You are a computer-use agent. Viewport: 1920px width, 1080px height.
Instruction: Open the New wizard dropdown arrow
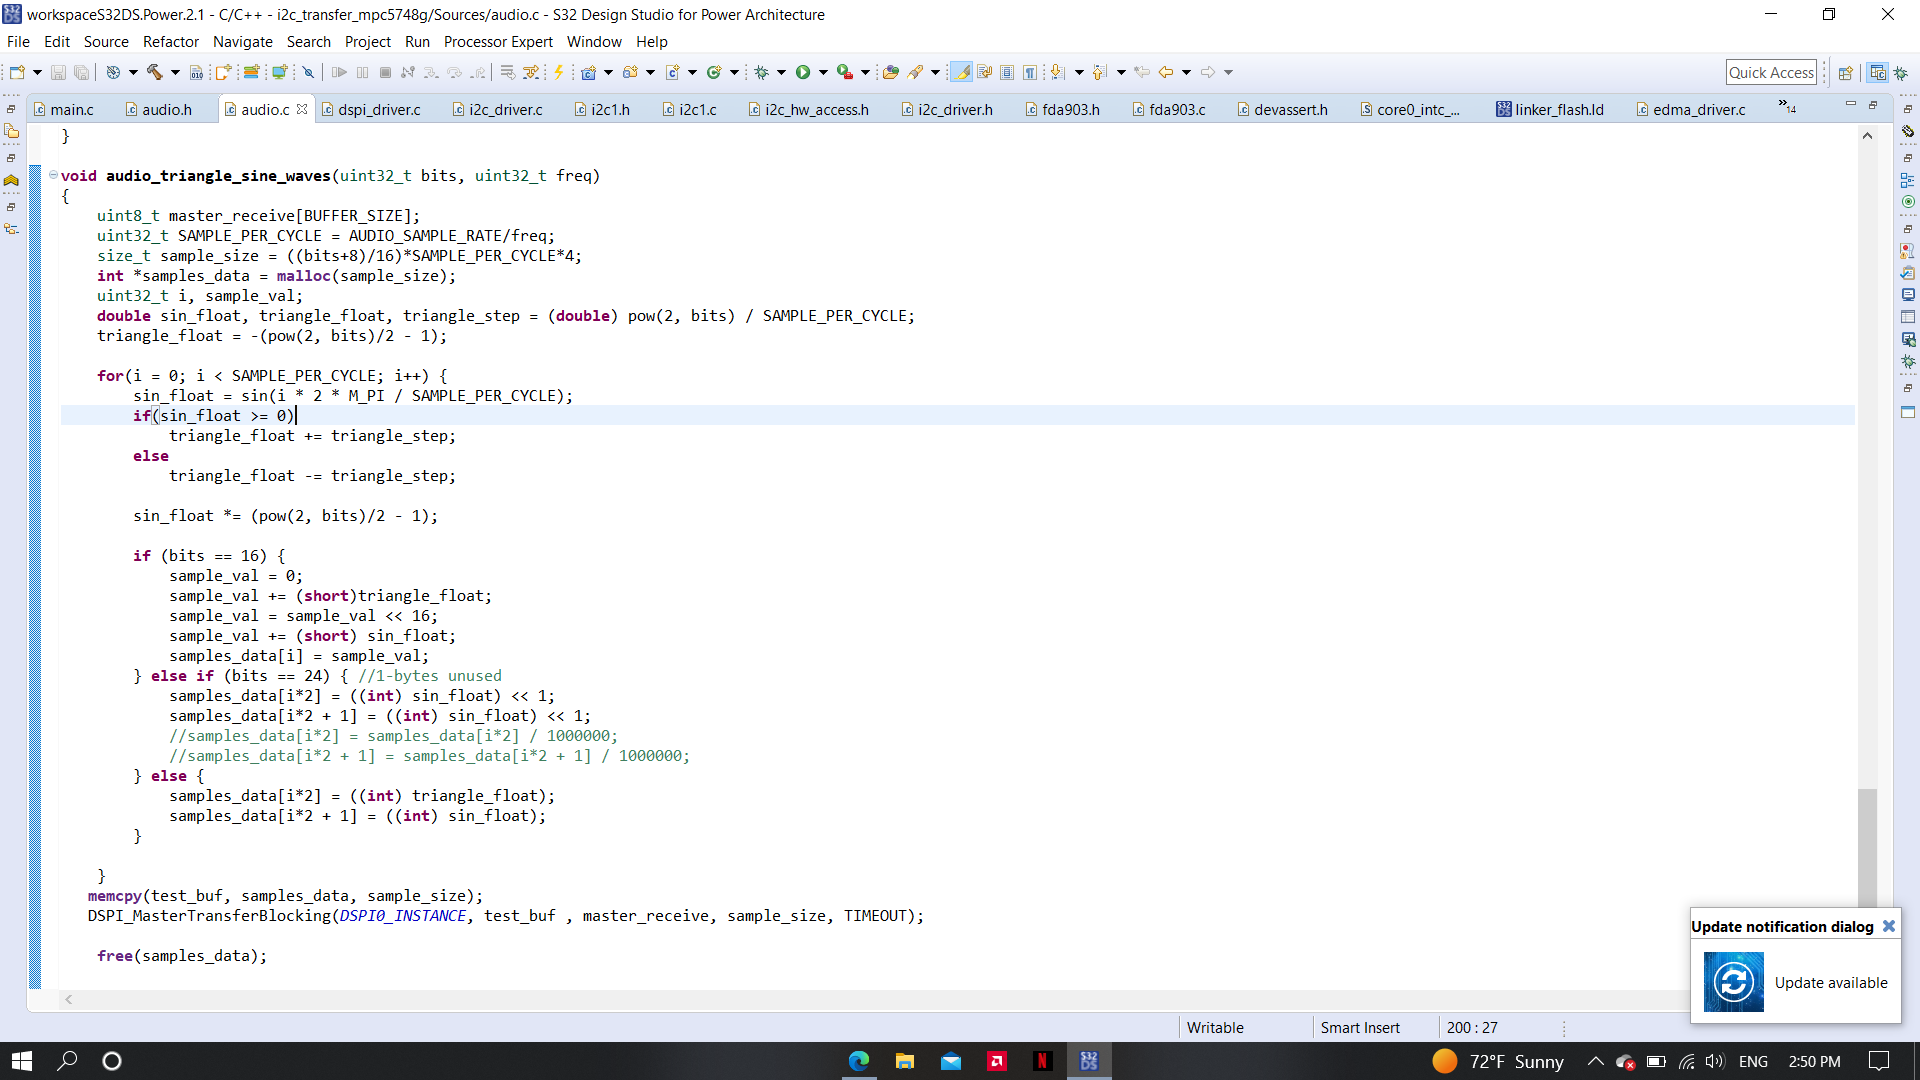point(37,72)
